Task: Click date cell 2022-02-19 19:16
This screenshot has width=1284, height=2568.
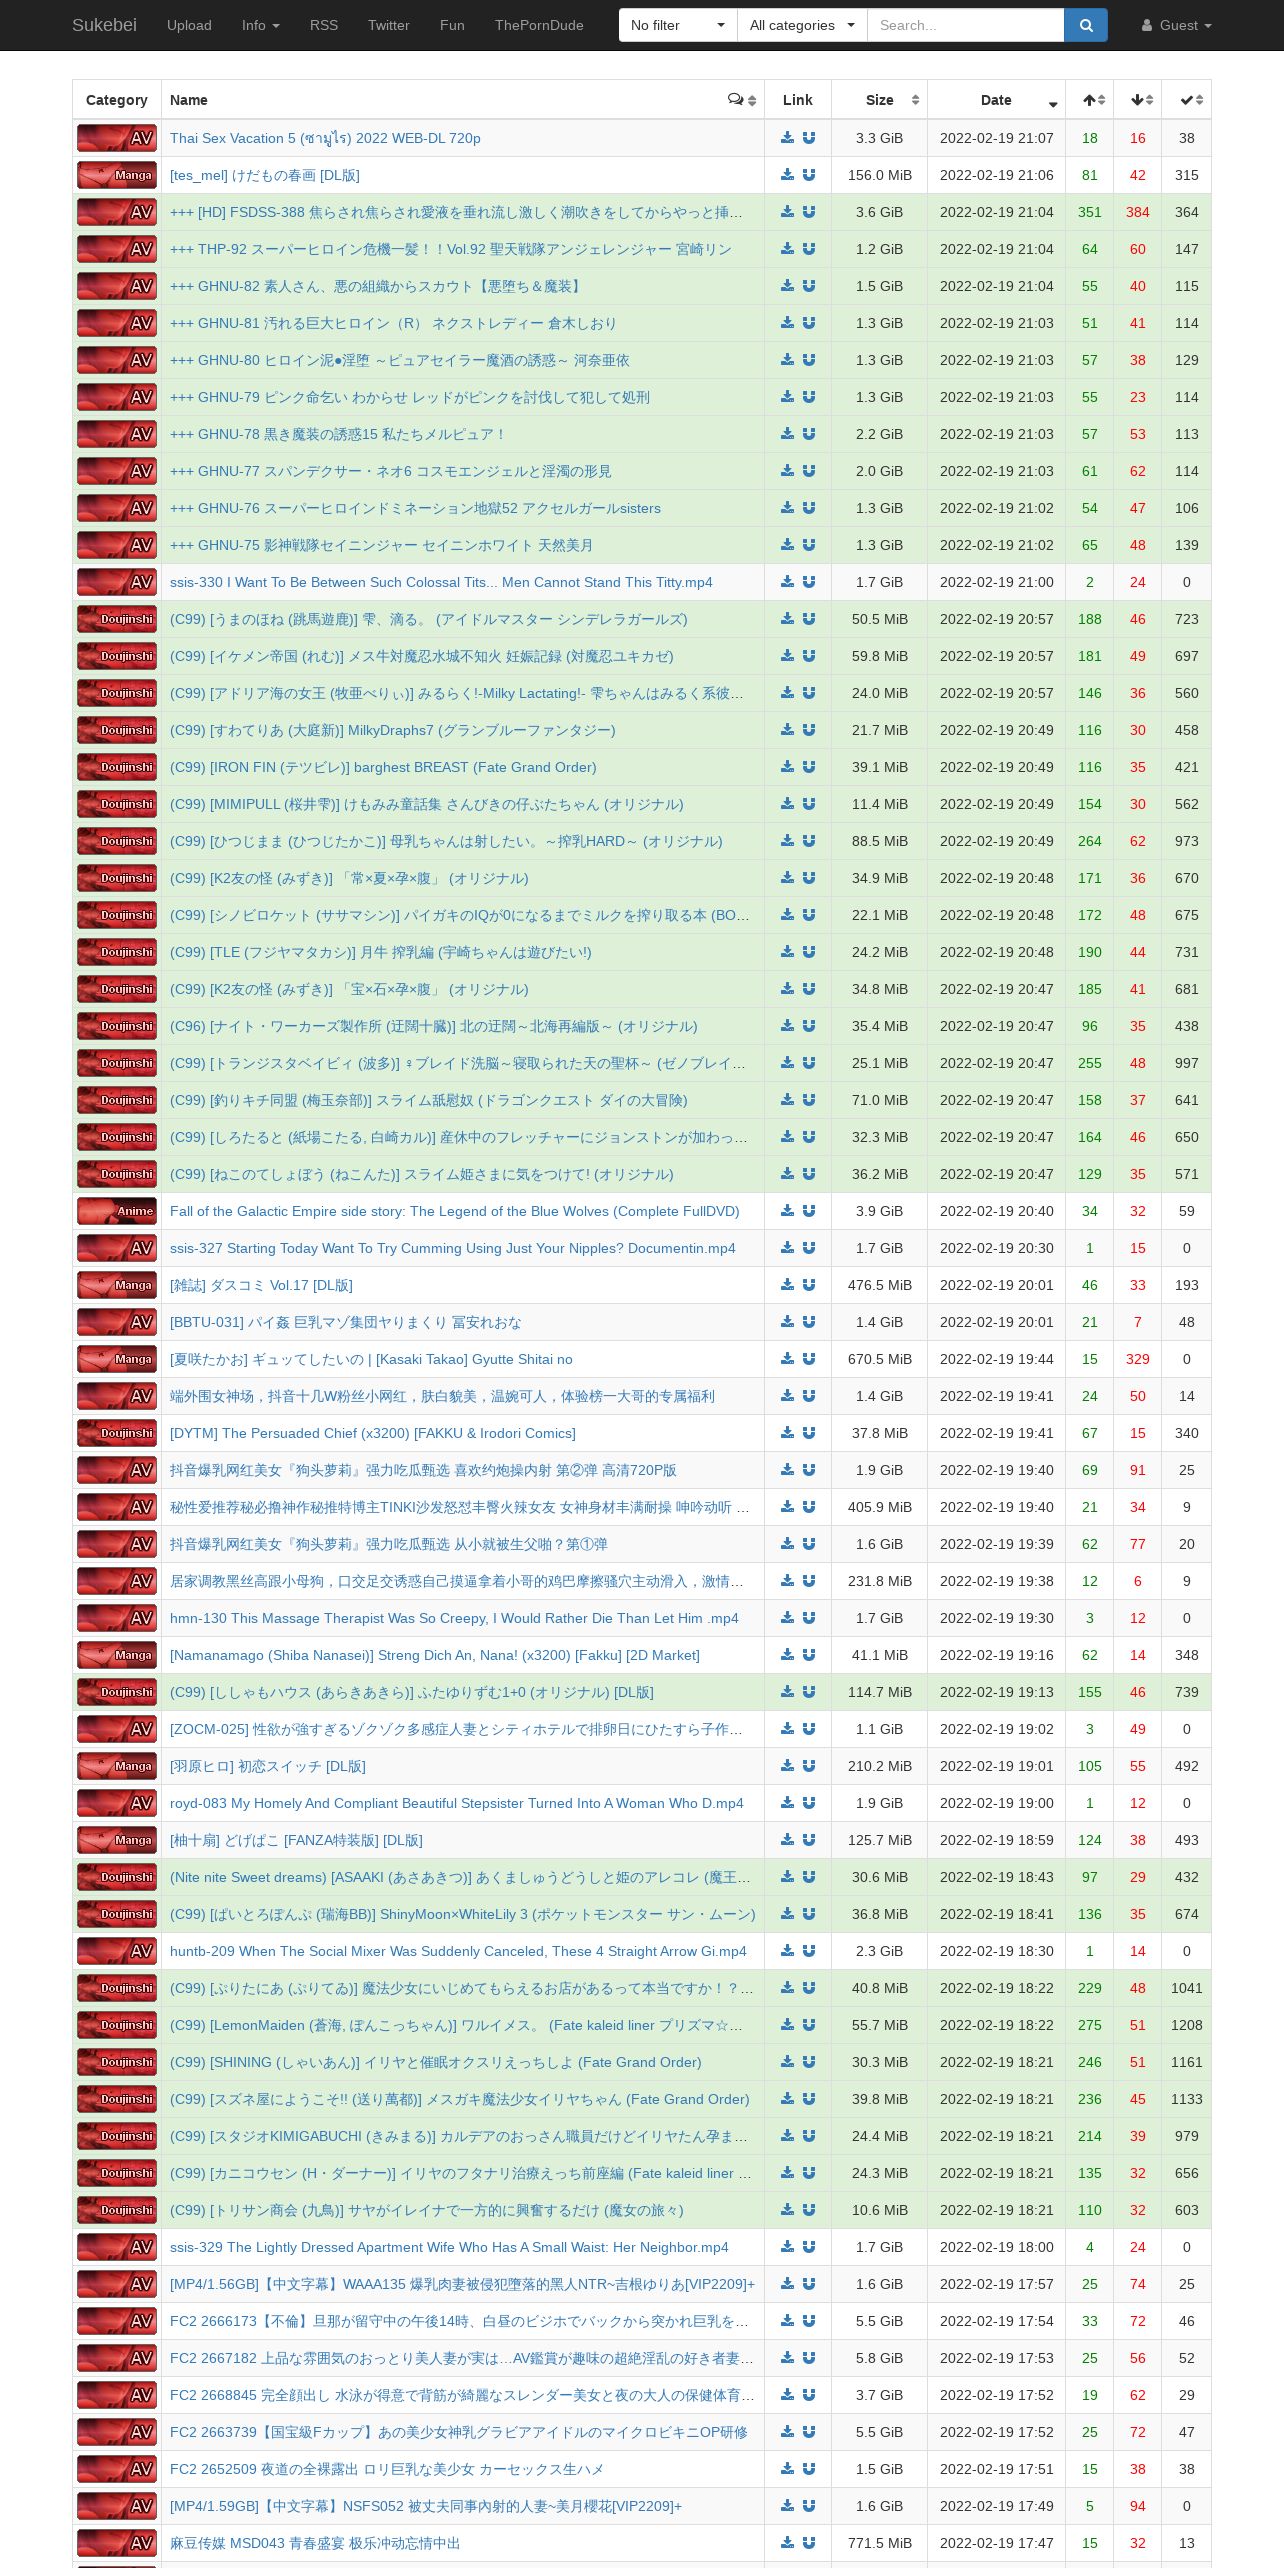Action: click(x=997, y=1655)
